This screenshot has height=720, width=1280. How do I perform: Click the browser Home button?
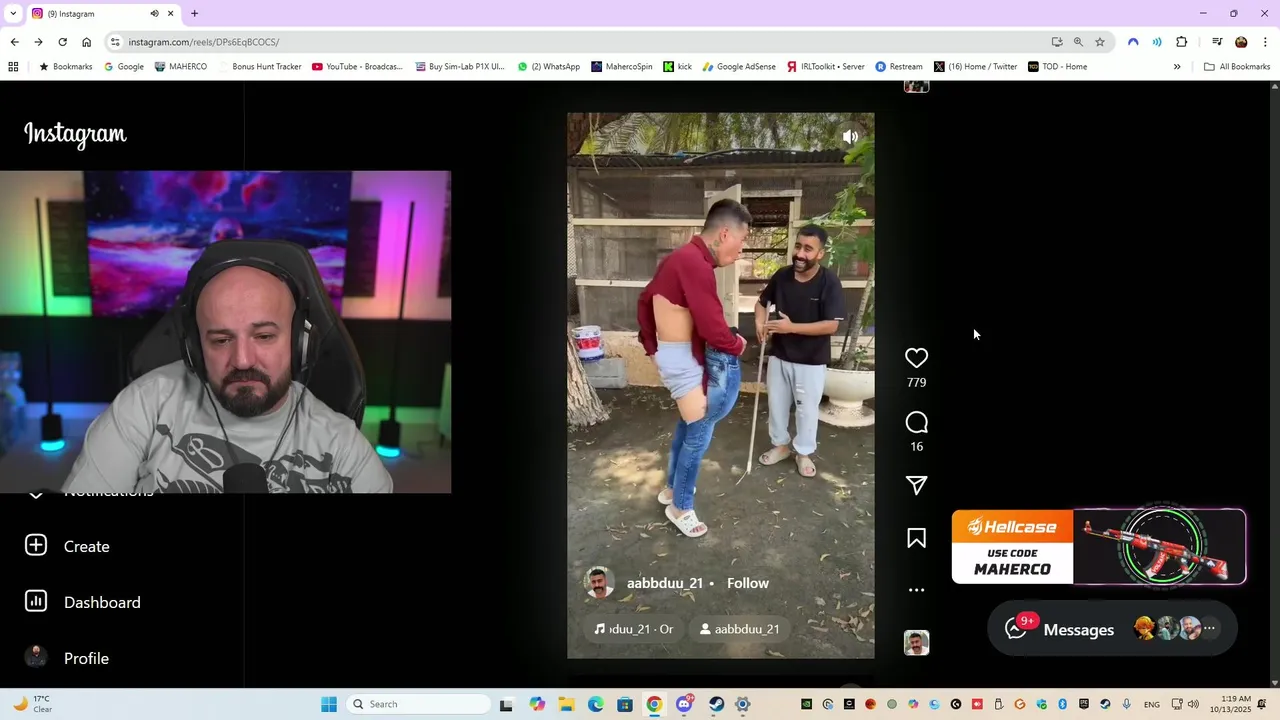[x=86, y=42]
